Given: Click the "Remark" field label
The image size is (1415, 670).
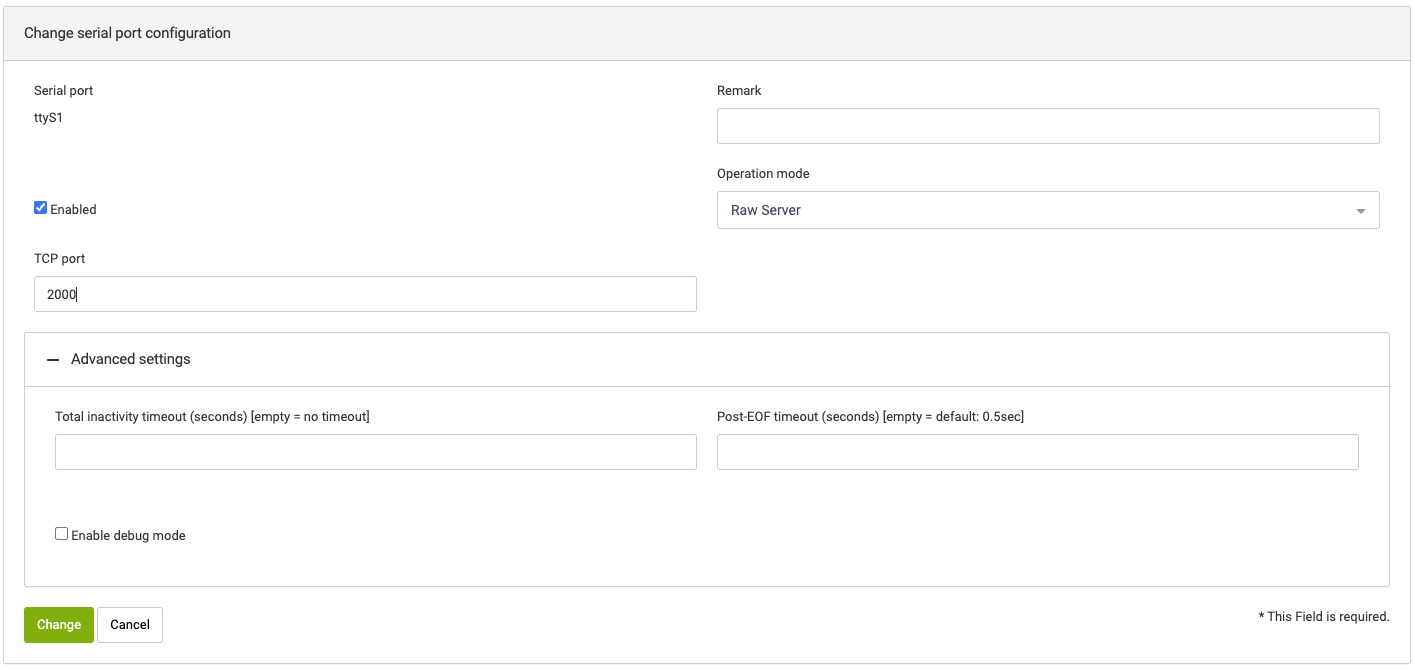Looking at the screenshot, I should [739, 91].
